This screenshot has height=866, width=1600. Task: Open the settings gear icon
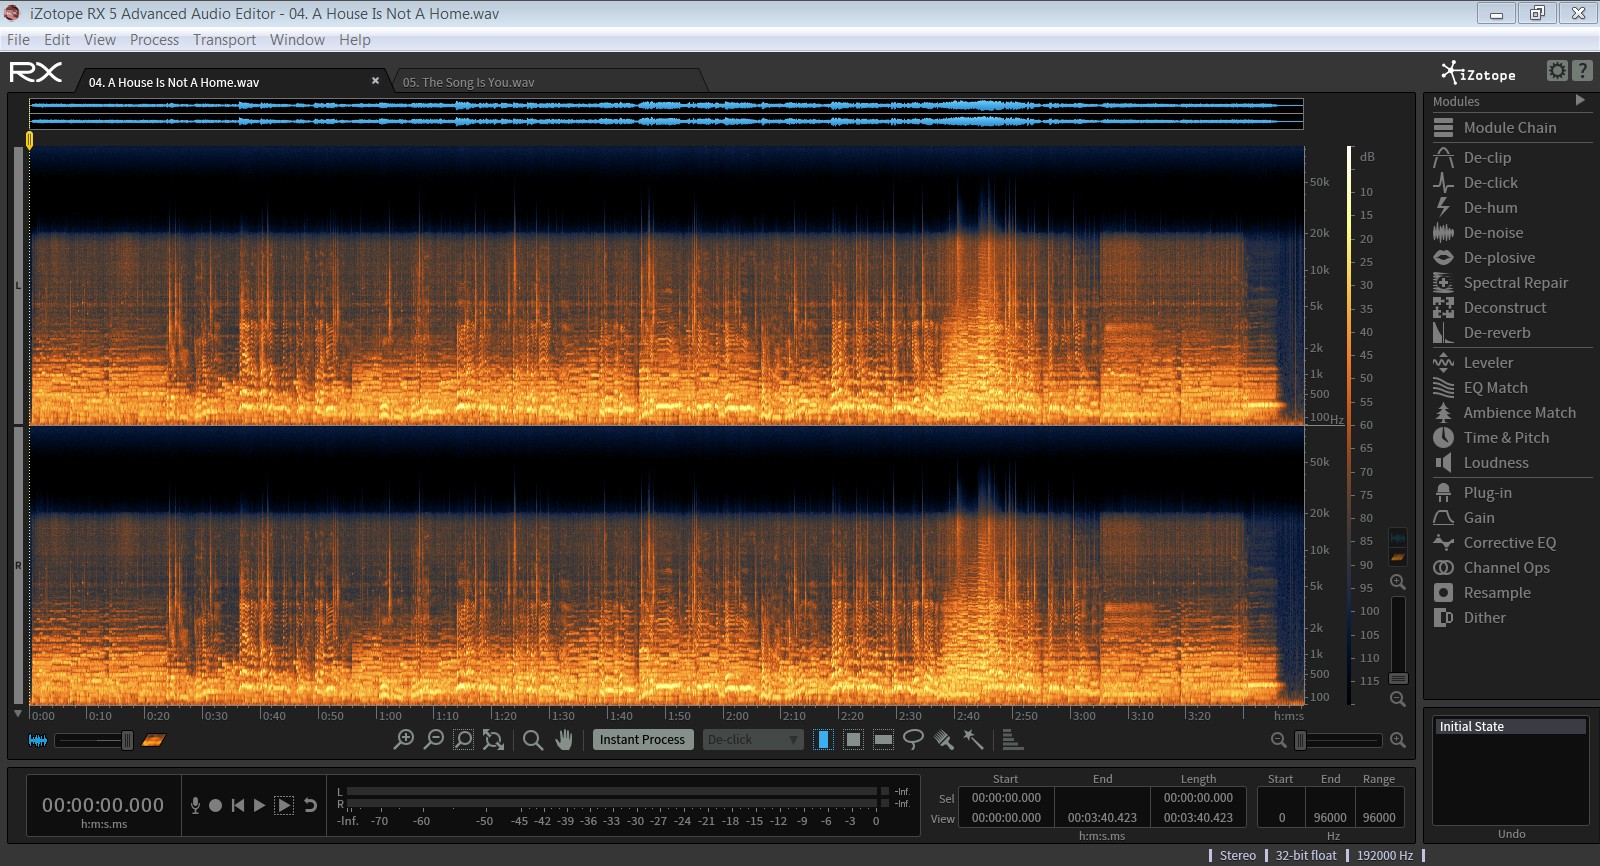pyautogui.click(x=1557, y=71)
